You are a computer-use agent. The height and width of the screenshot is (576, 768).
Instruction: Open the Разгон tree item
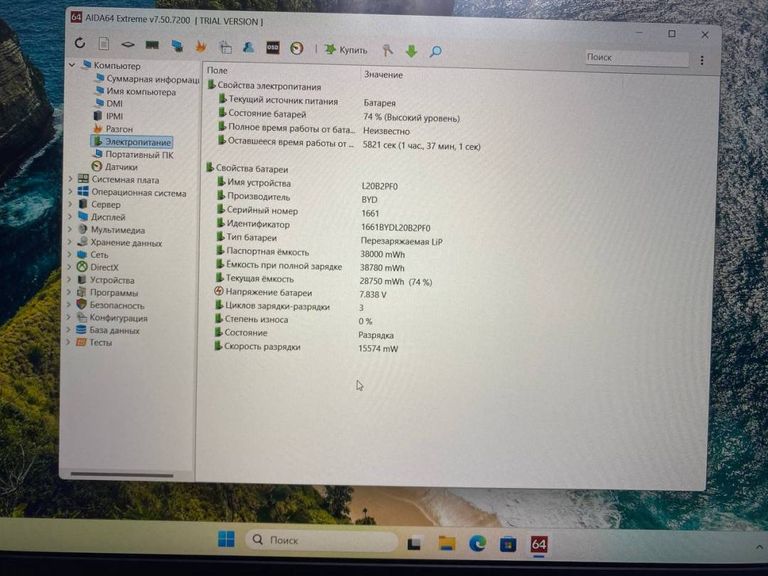(119, 129)
